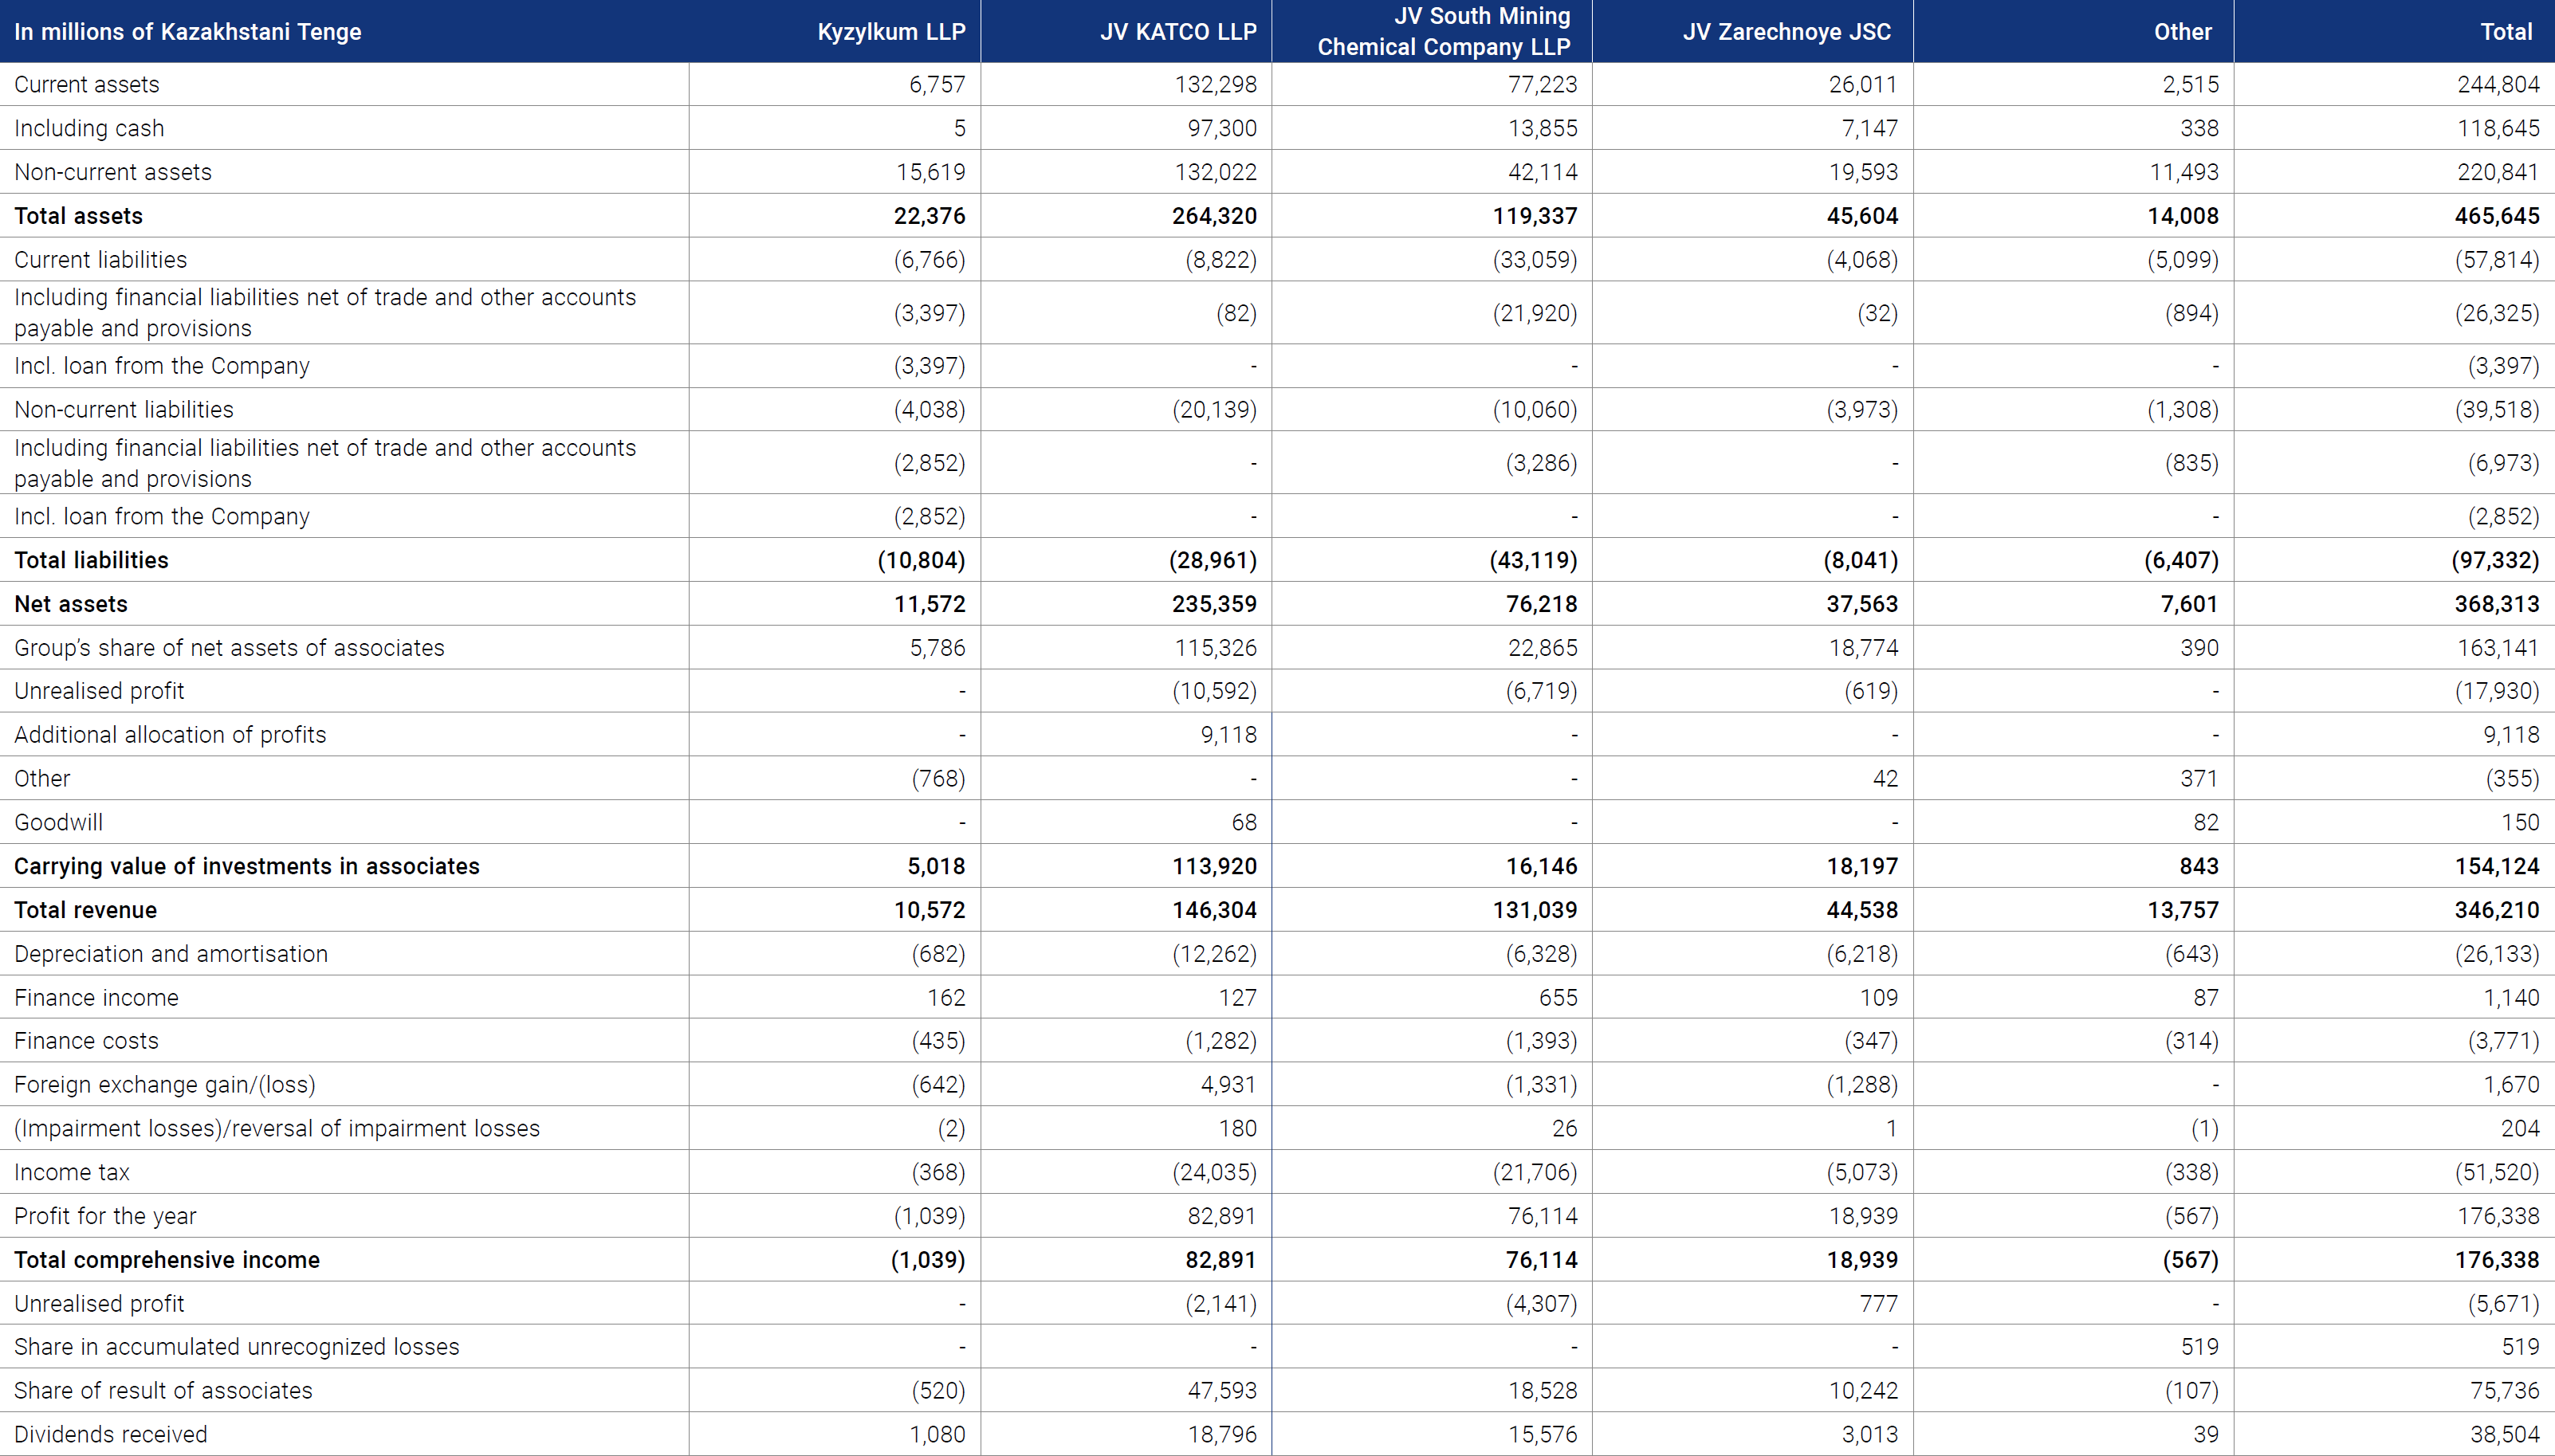Click the Finance costs row label
The height and width of the screenshot is (1456, 2555).
click(86, 1041)
